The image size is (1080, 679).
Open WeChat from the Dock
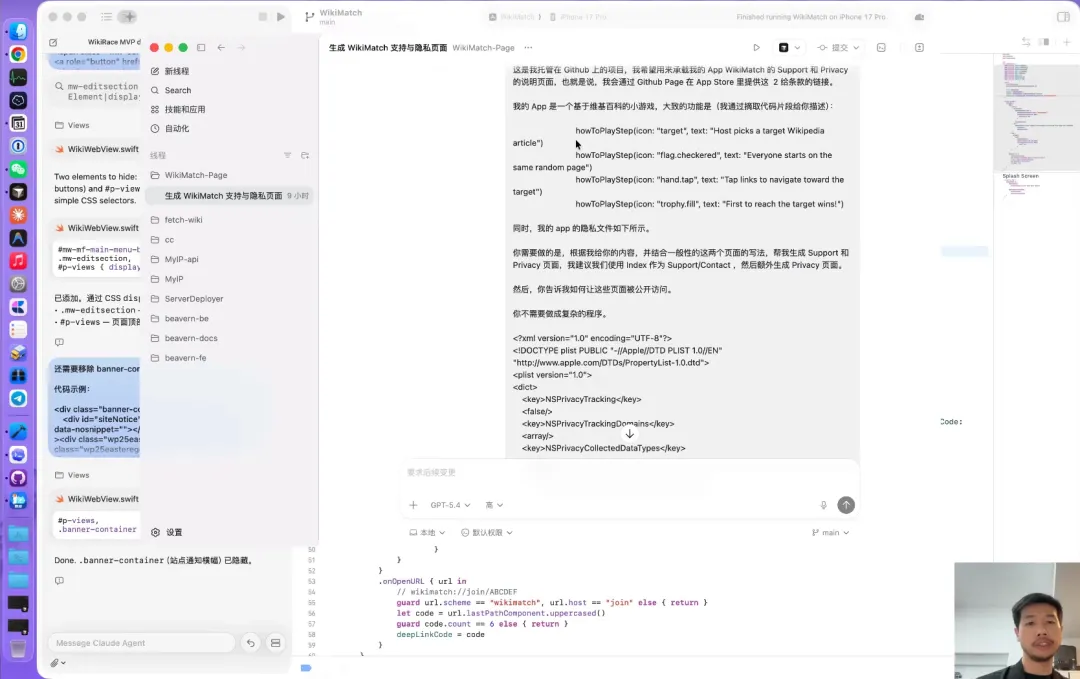pos(19,169)
